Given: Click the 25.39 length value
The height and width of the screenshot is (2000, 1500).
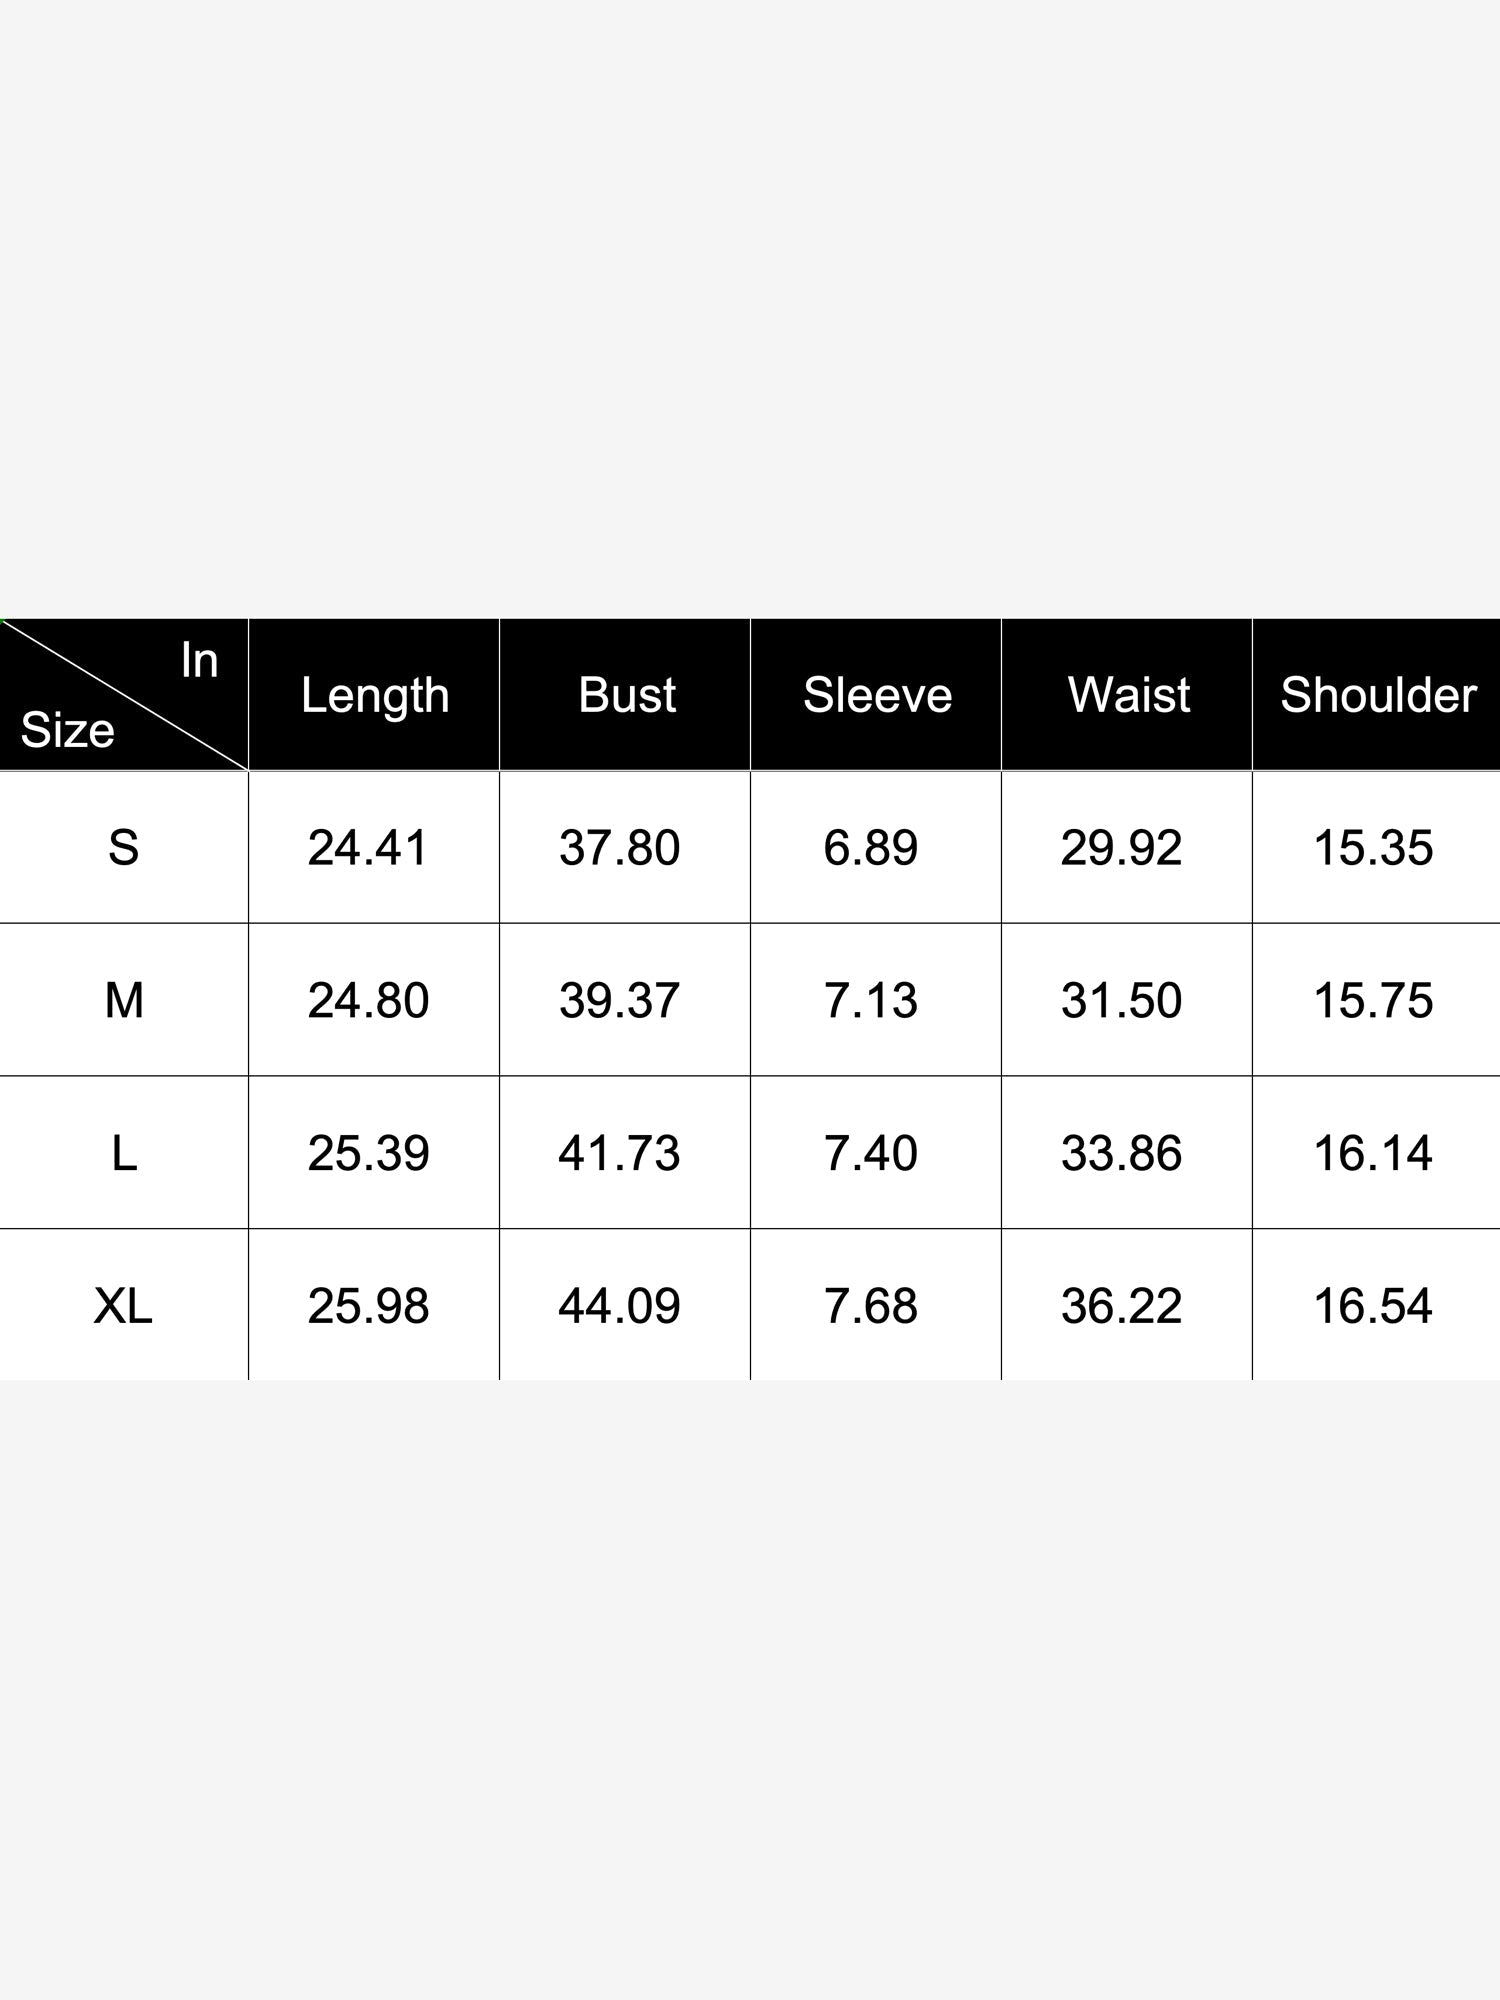Looking at the screenshot, I should (368, 1153).
